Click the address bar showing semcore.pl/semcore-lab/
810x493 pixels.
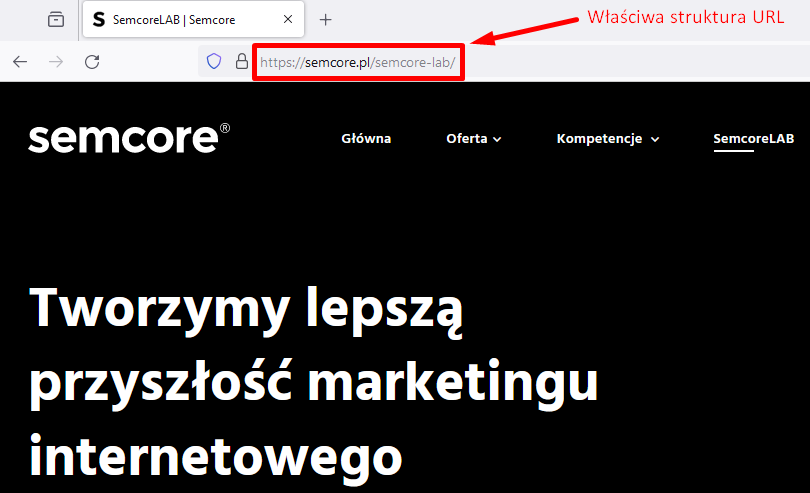(x=357, y=63)
